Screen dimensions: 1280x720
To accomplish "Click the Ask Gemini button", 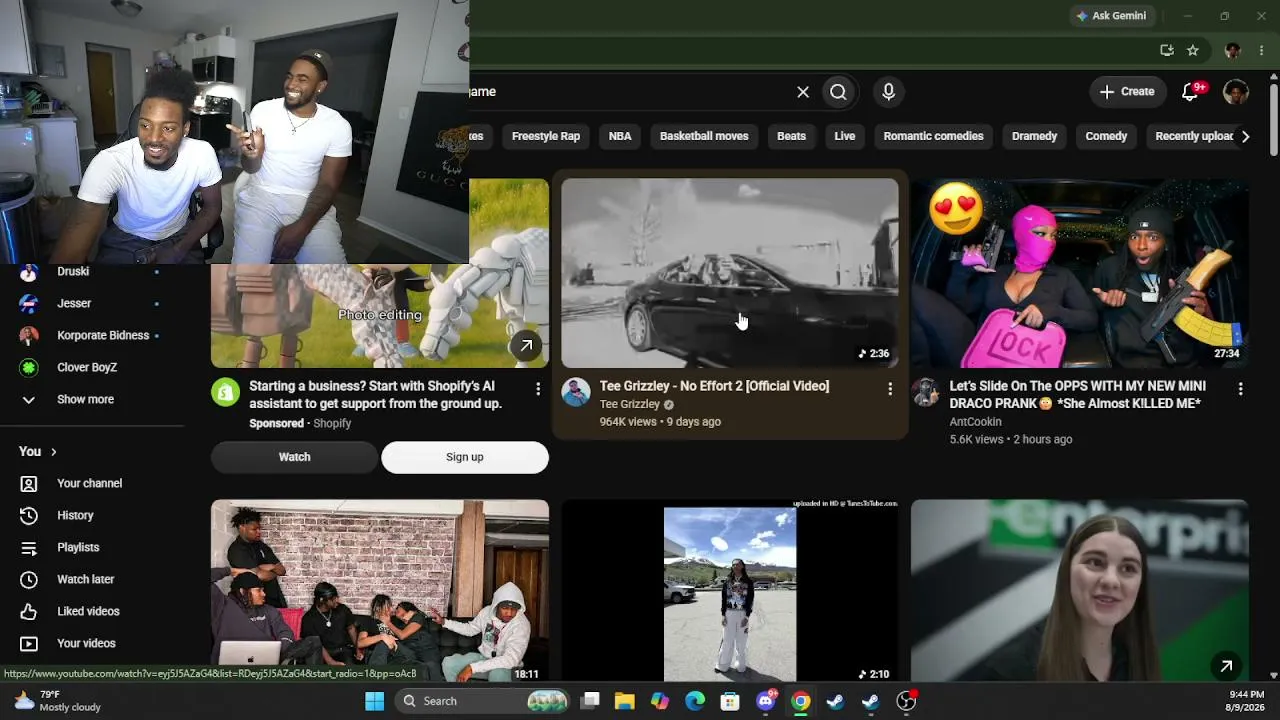I will (1112, 16).
